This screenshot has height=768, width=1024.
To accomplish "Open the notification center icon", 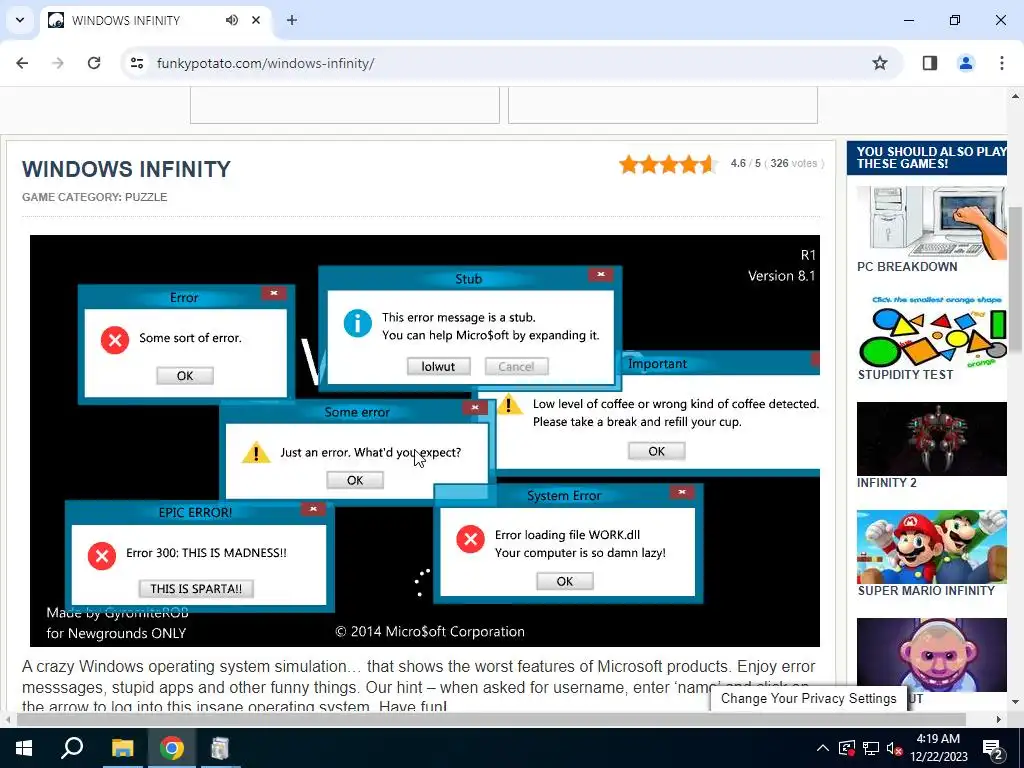I will tap(993, 749).
